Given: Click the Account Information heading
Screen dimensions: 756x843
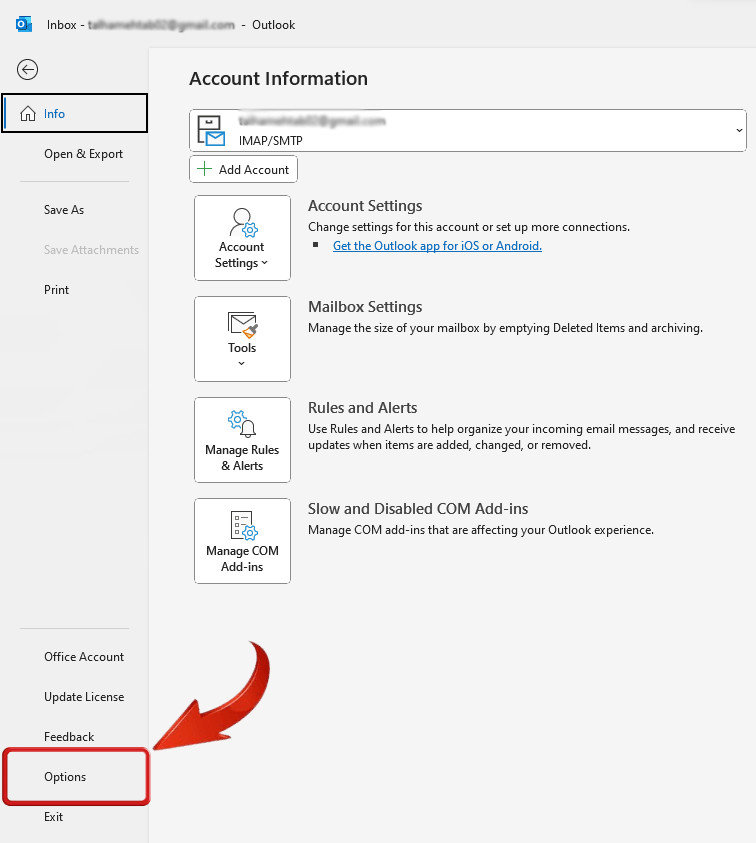Looking at the screenshot, I should pos(279,78).
